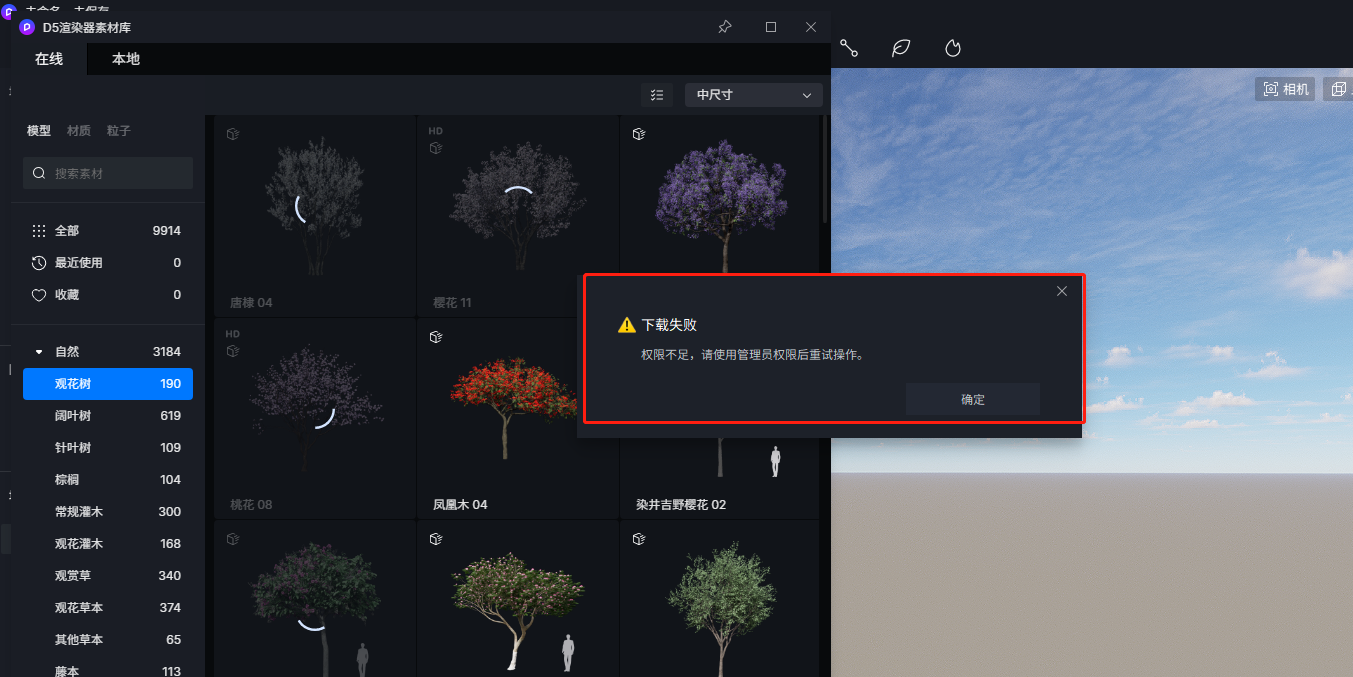
Task: Click the flame icon in the main toolbar
Action: pos(953,48)
